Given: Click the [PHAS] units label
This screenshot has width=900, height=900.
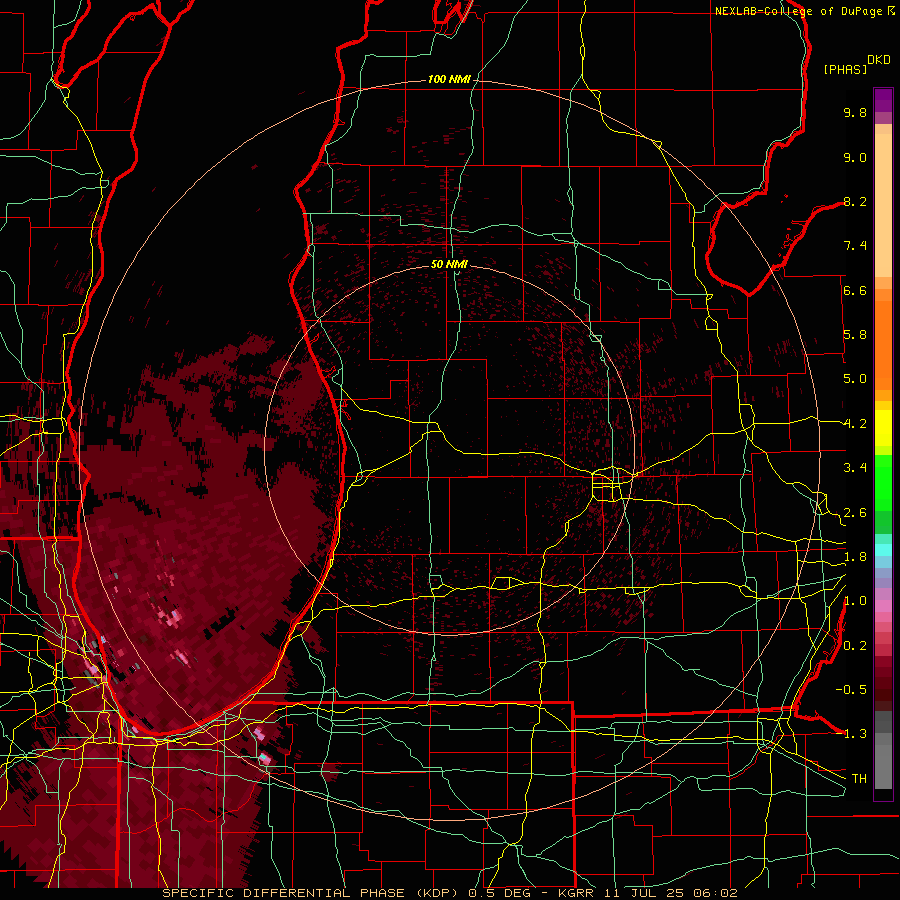Looking at the screenshot, I should tap(845, 69).
